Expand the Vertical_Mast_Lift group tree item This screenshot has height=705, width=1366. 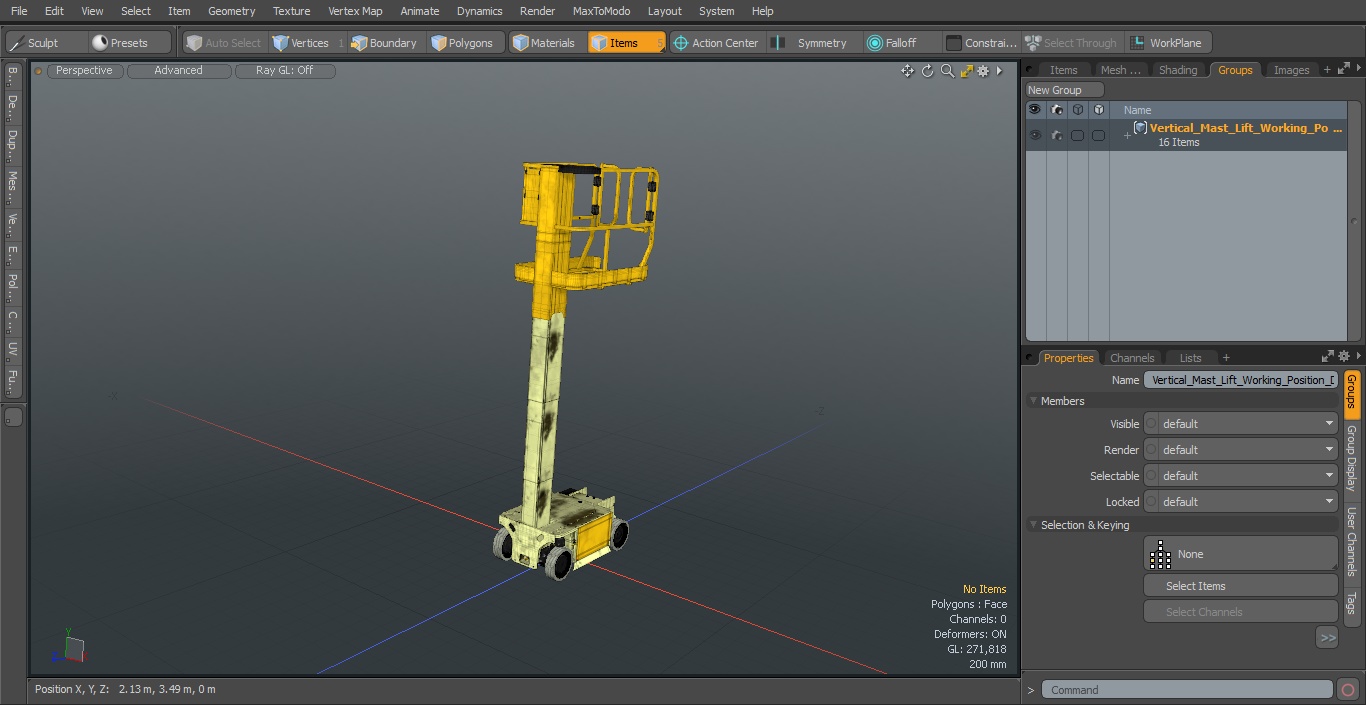[x=1127, y=135]
